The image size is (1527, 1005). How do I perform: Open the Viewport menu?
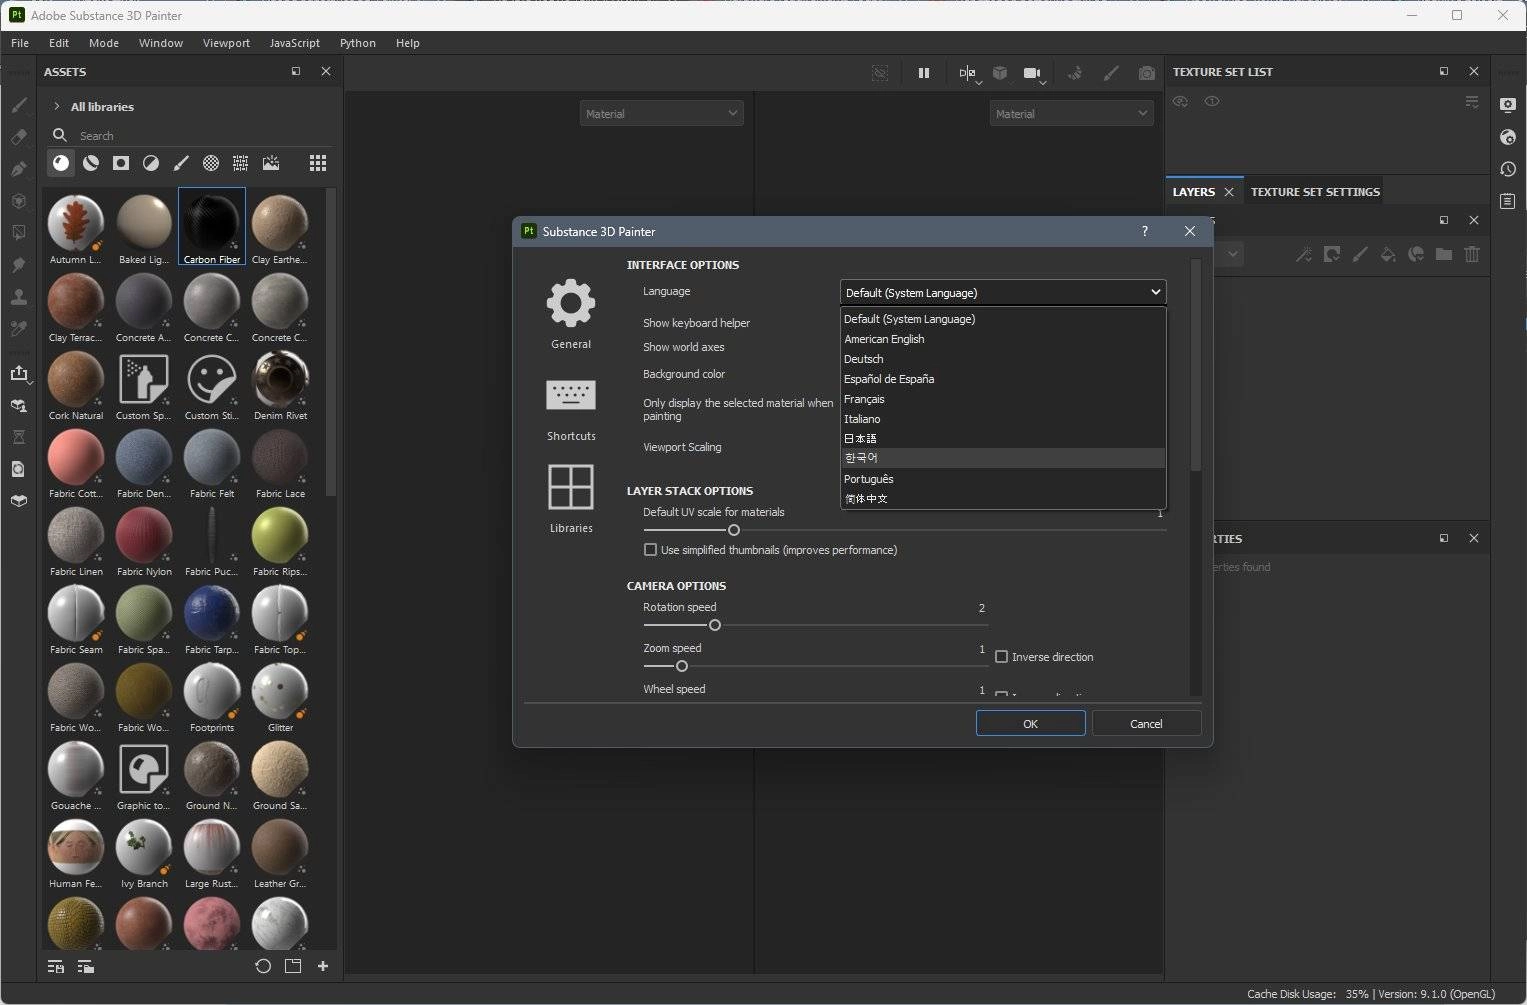pos(226,43)
